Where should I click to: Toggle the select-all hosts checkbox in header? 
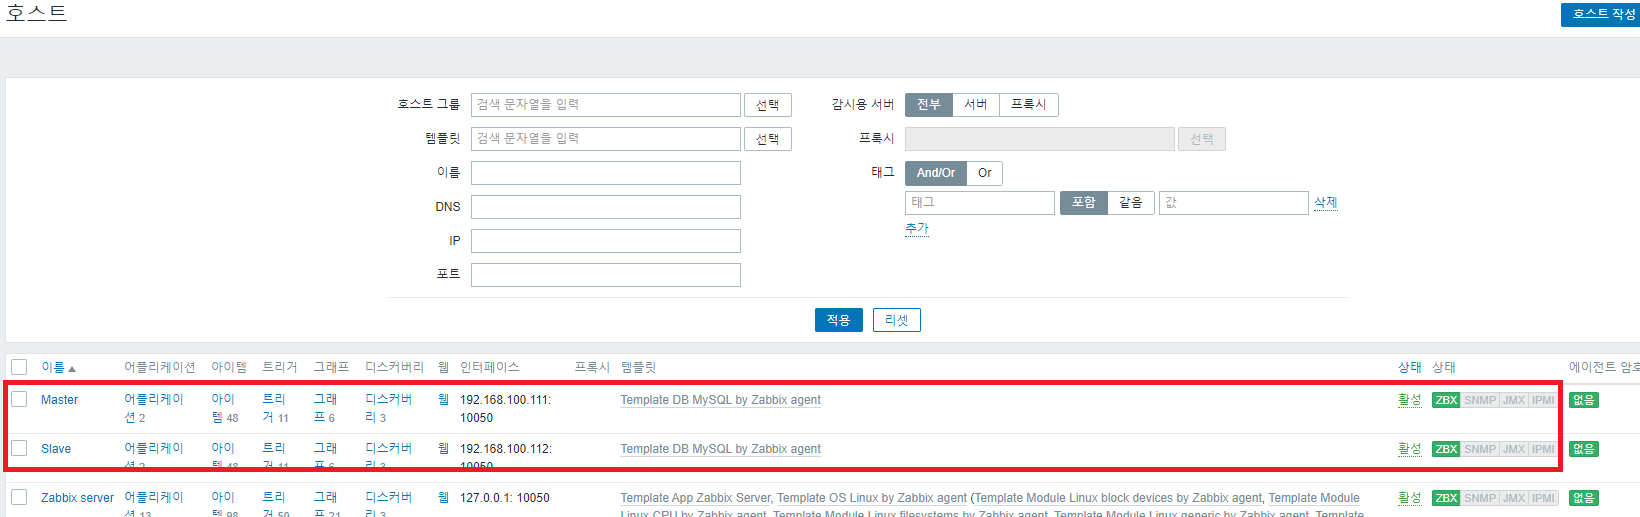click(19, 367)
